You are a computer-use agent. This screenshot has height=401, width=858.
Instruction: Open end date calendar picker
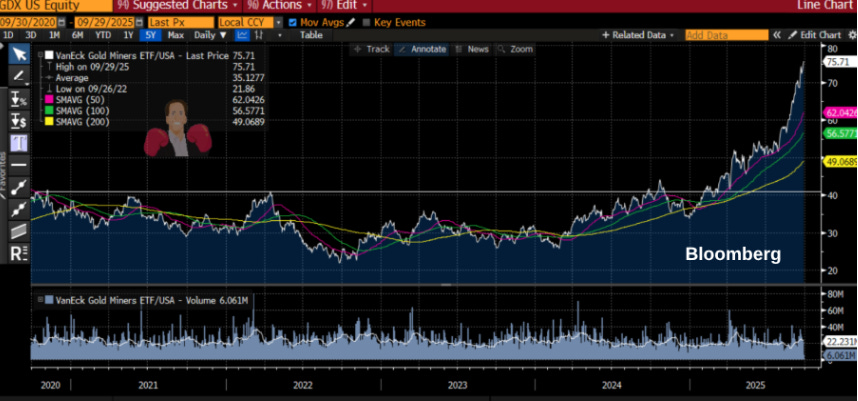point(137,22)
